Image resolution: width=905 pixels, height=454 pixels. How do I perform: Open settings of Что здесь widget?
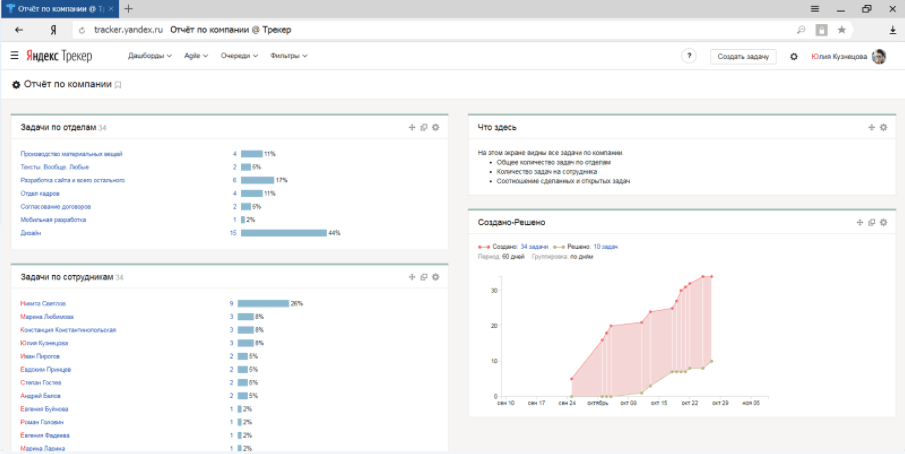click(883, 127)
